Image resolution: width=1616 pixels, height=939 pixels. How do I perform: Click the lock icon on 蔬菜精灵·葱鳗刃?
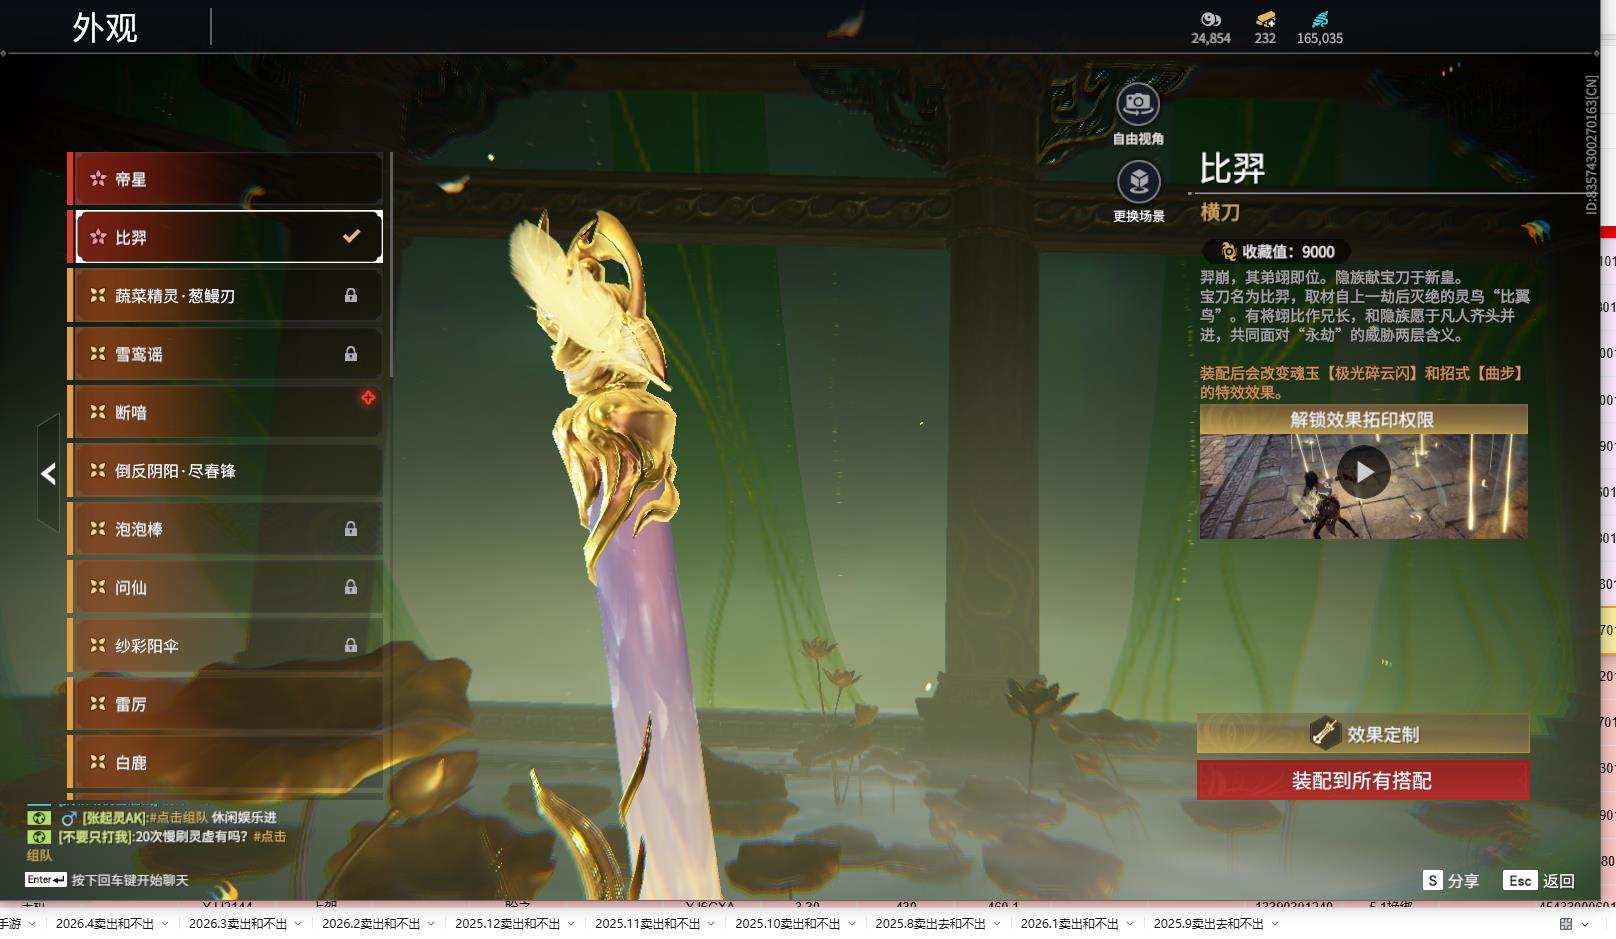(x=351, y=295)
